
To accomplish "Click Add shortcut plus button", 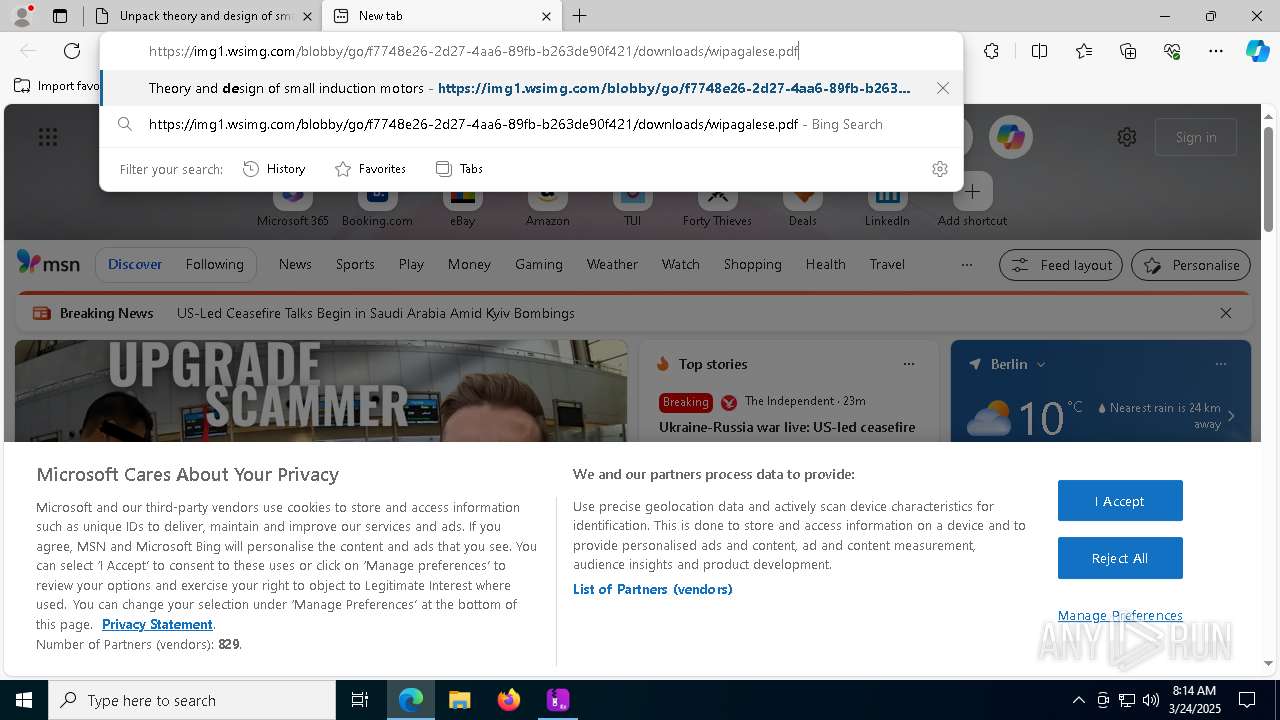I will pyautogui.click(x=972, y=192).
